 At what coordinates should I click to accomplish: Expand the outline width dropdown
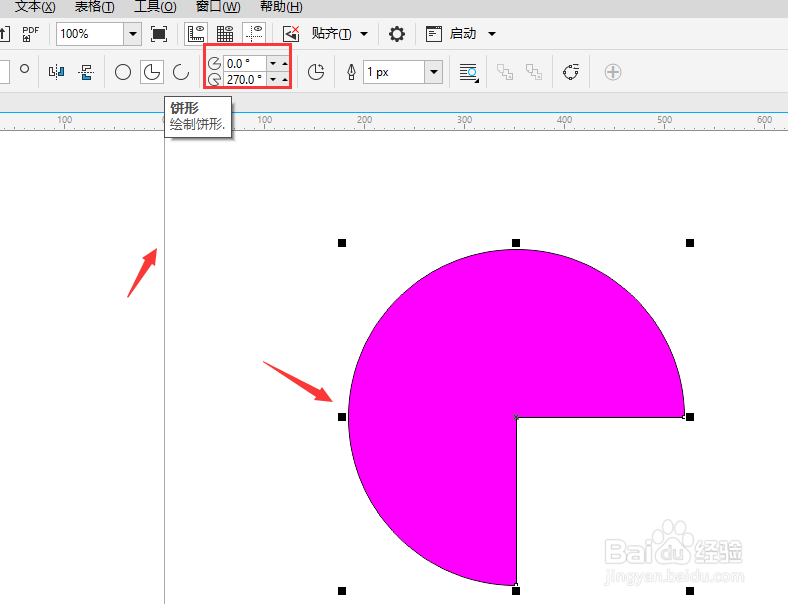click(434, 72)
